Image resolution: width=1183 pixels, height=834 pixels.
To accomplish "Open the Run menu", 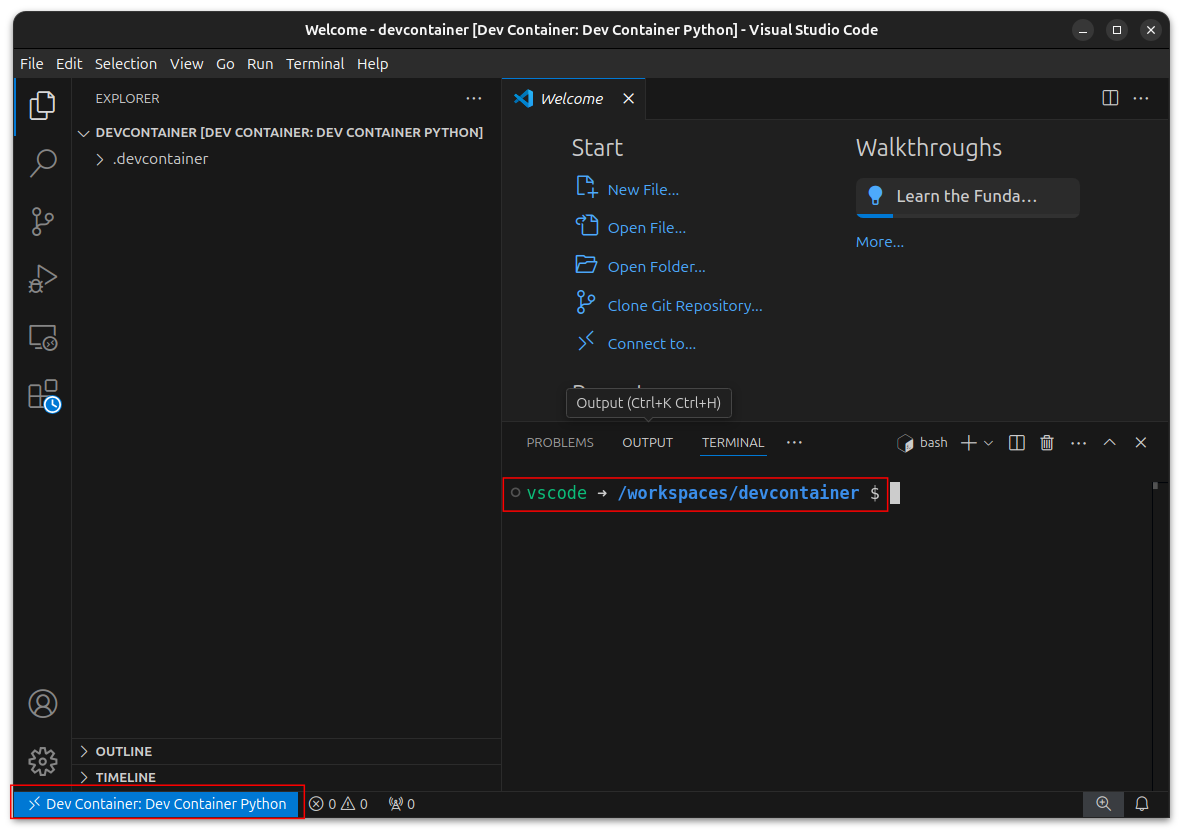I will [x=260, y=64].
